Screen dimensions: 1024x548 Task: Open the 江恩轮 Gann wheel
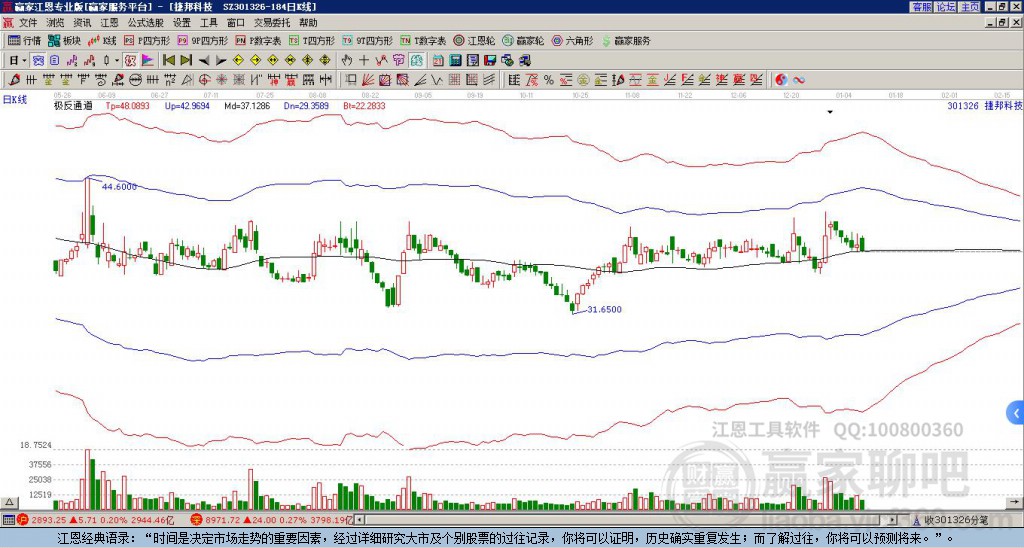(x=474, y=40)
